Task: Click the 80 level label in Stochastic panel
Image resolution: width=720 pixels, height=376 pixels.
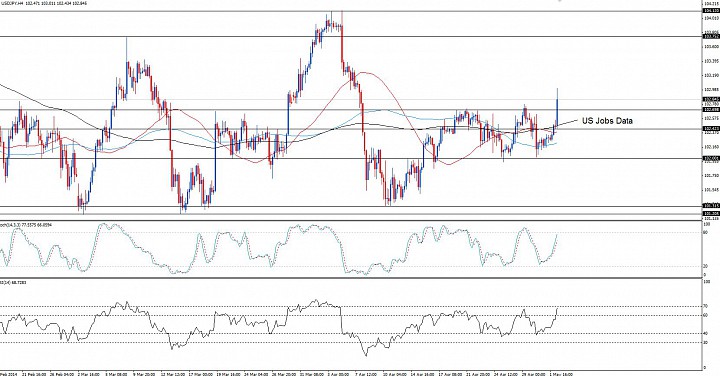Action: [x=706, y=232]
